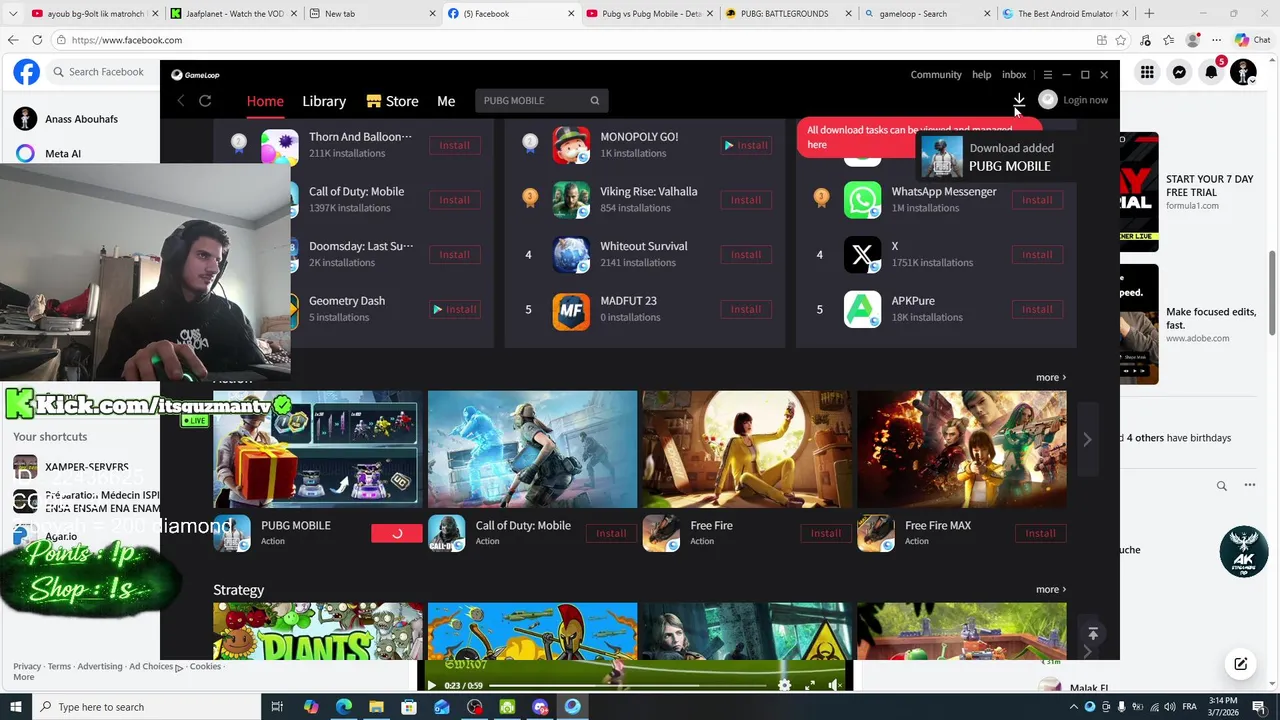1280x720 pixels.
Task: Advance Action carousel with right chevron
Action: click(1087, 439)
